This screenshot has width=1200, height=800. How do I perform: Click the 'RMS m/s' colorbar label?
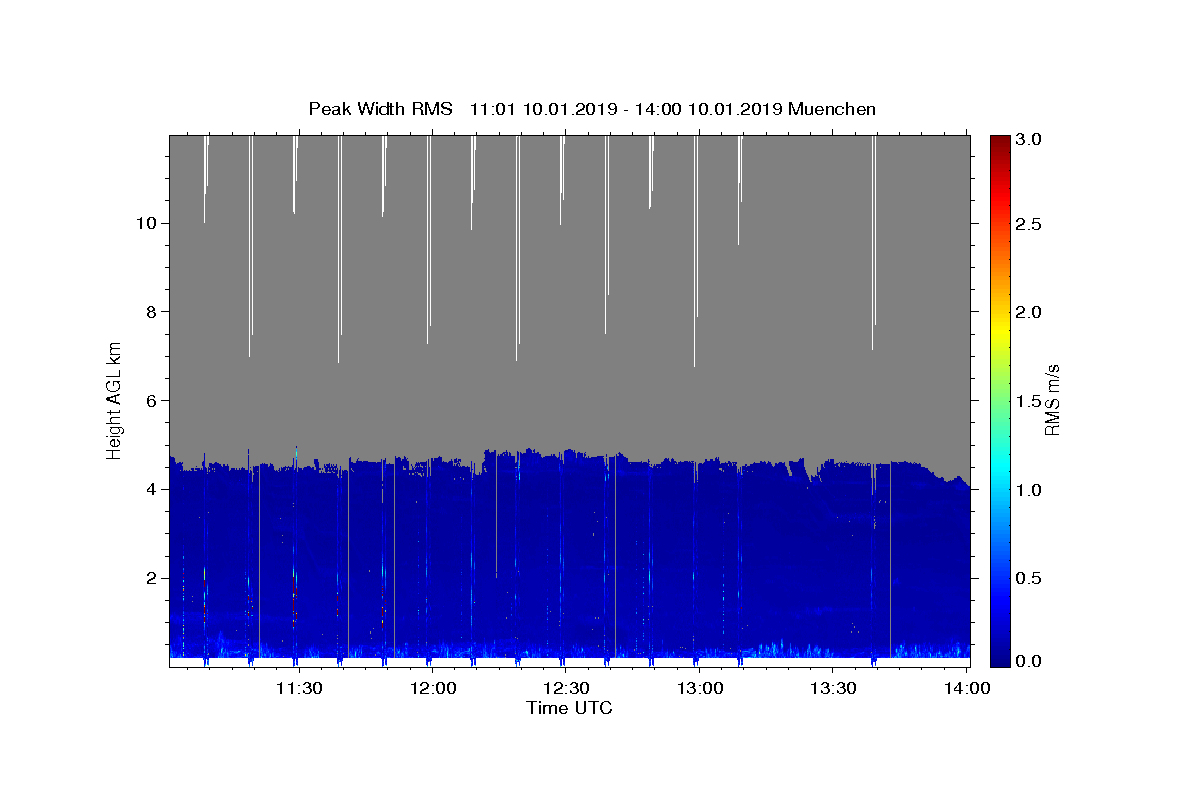1051,398
